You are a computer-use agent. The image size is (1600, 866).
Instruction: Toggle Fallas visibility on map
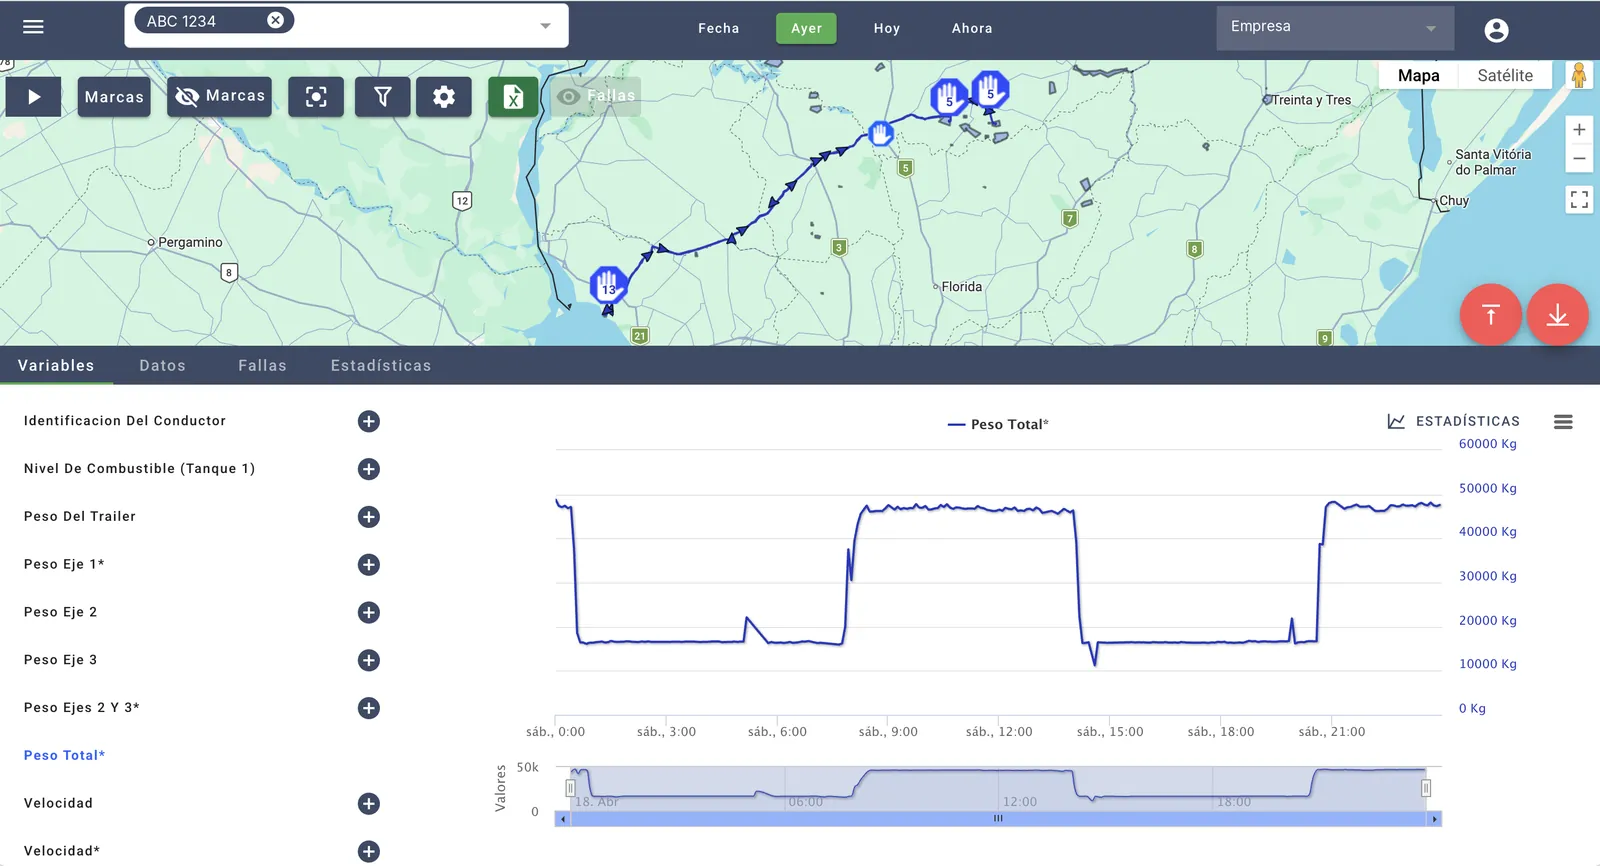click(x=596, y=96)
